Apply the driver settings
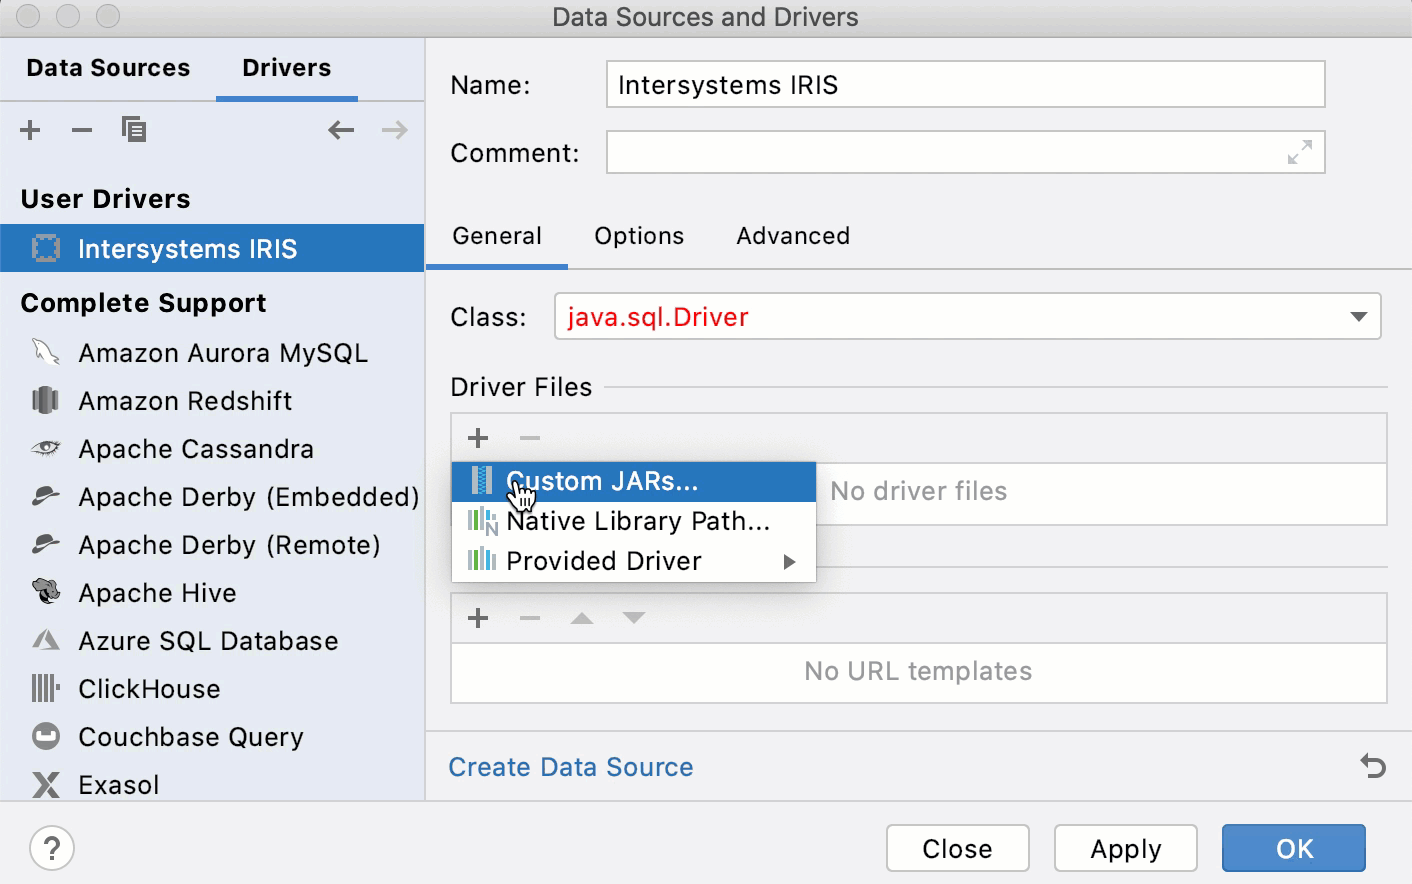Screen dimensions: 1412x884 1125,848
